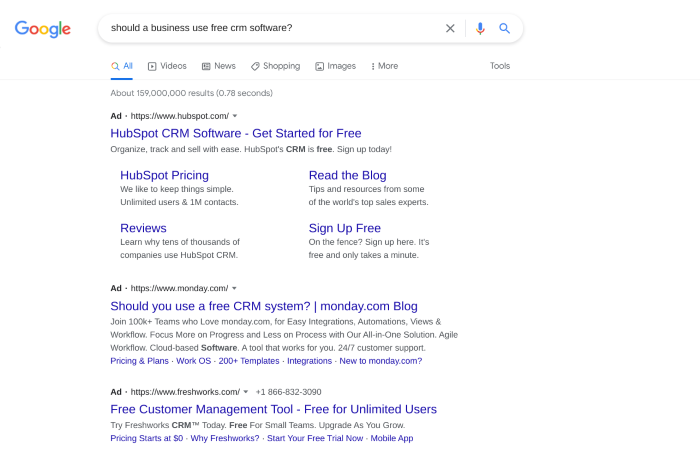
Task: Switch to the News tab
Action: point(219,66)
